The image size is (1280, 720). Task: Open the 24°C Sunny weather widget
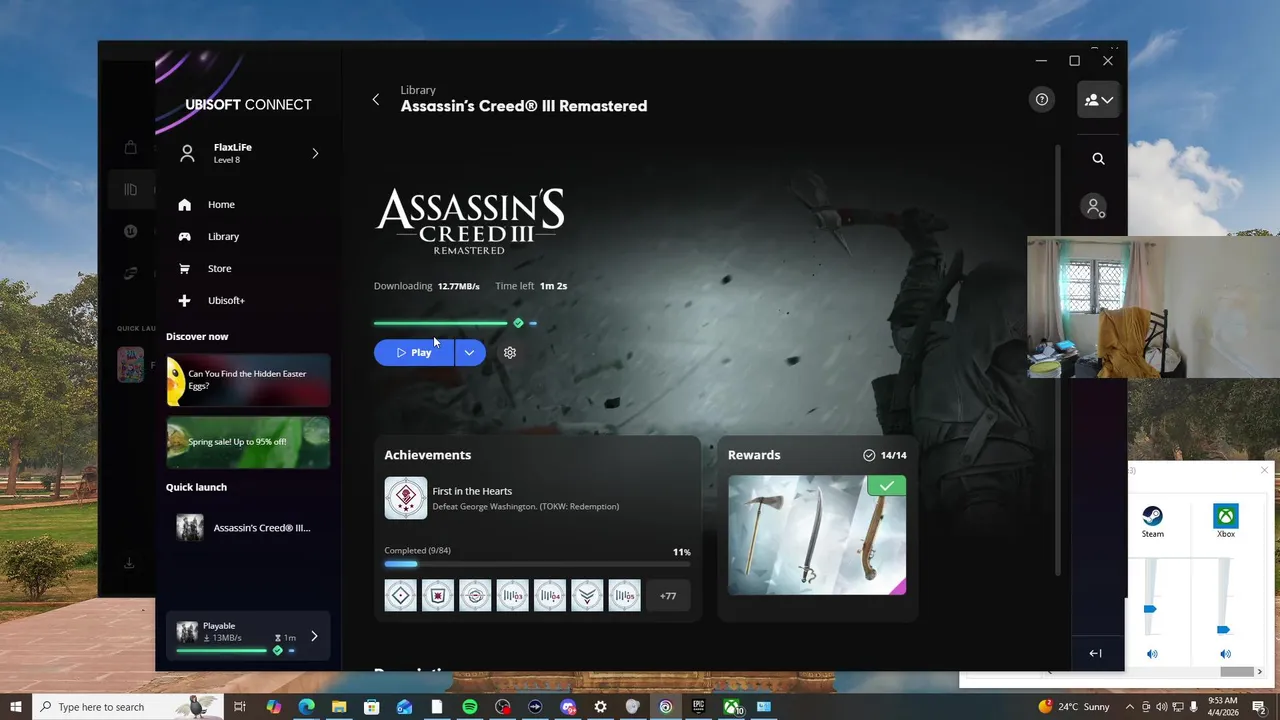[x=1075, y=707]
